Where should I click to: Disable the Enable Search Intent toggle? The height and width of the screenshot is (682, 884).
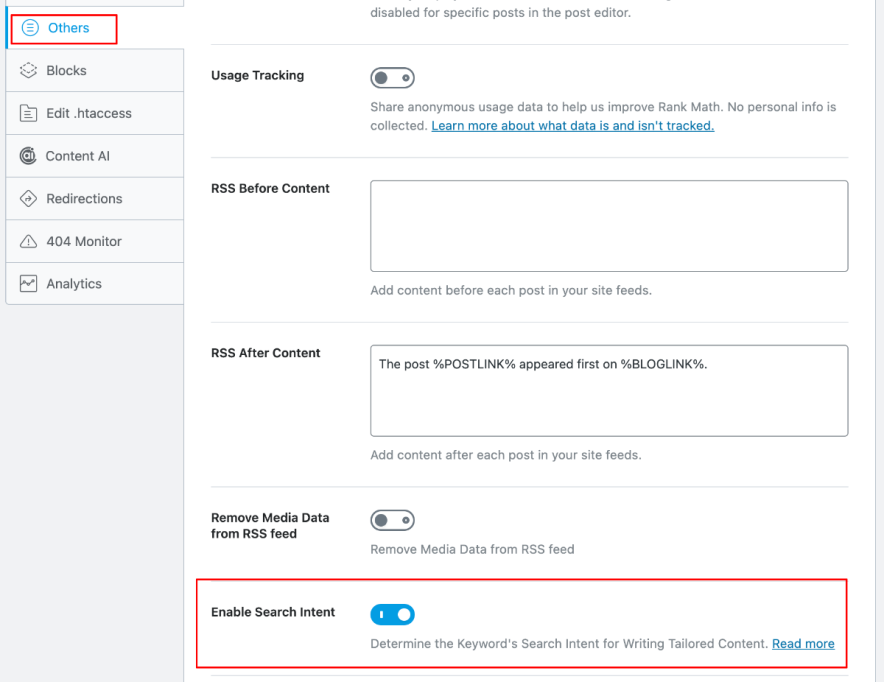pyautogui.click(x=392, y=614)
